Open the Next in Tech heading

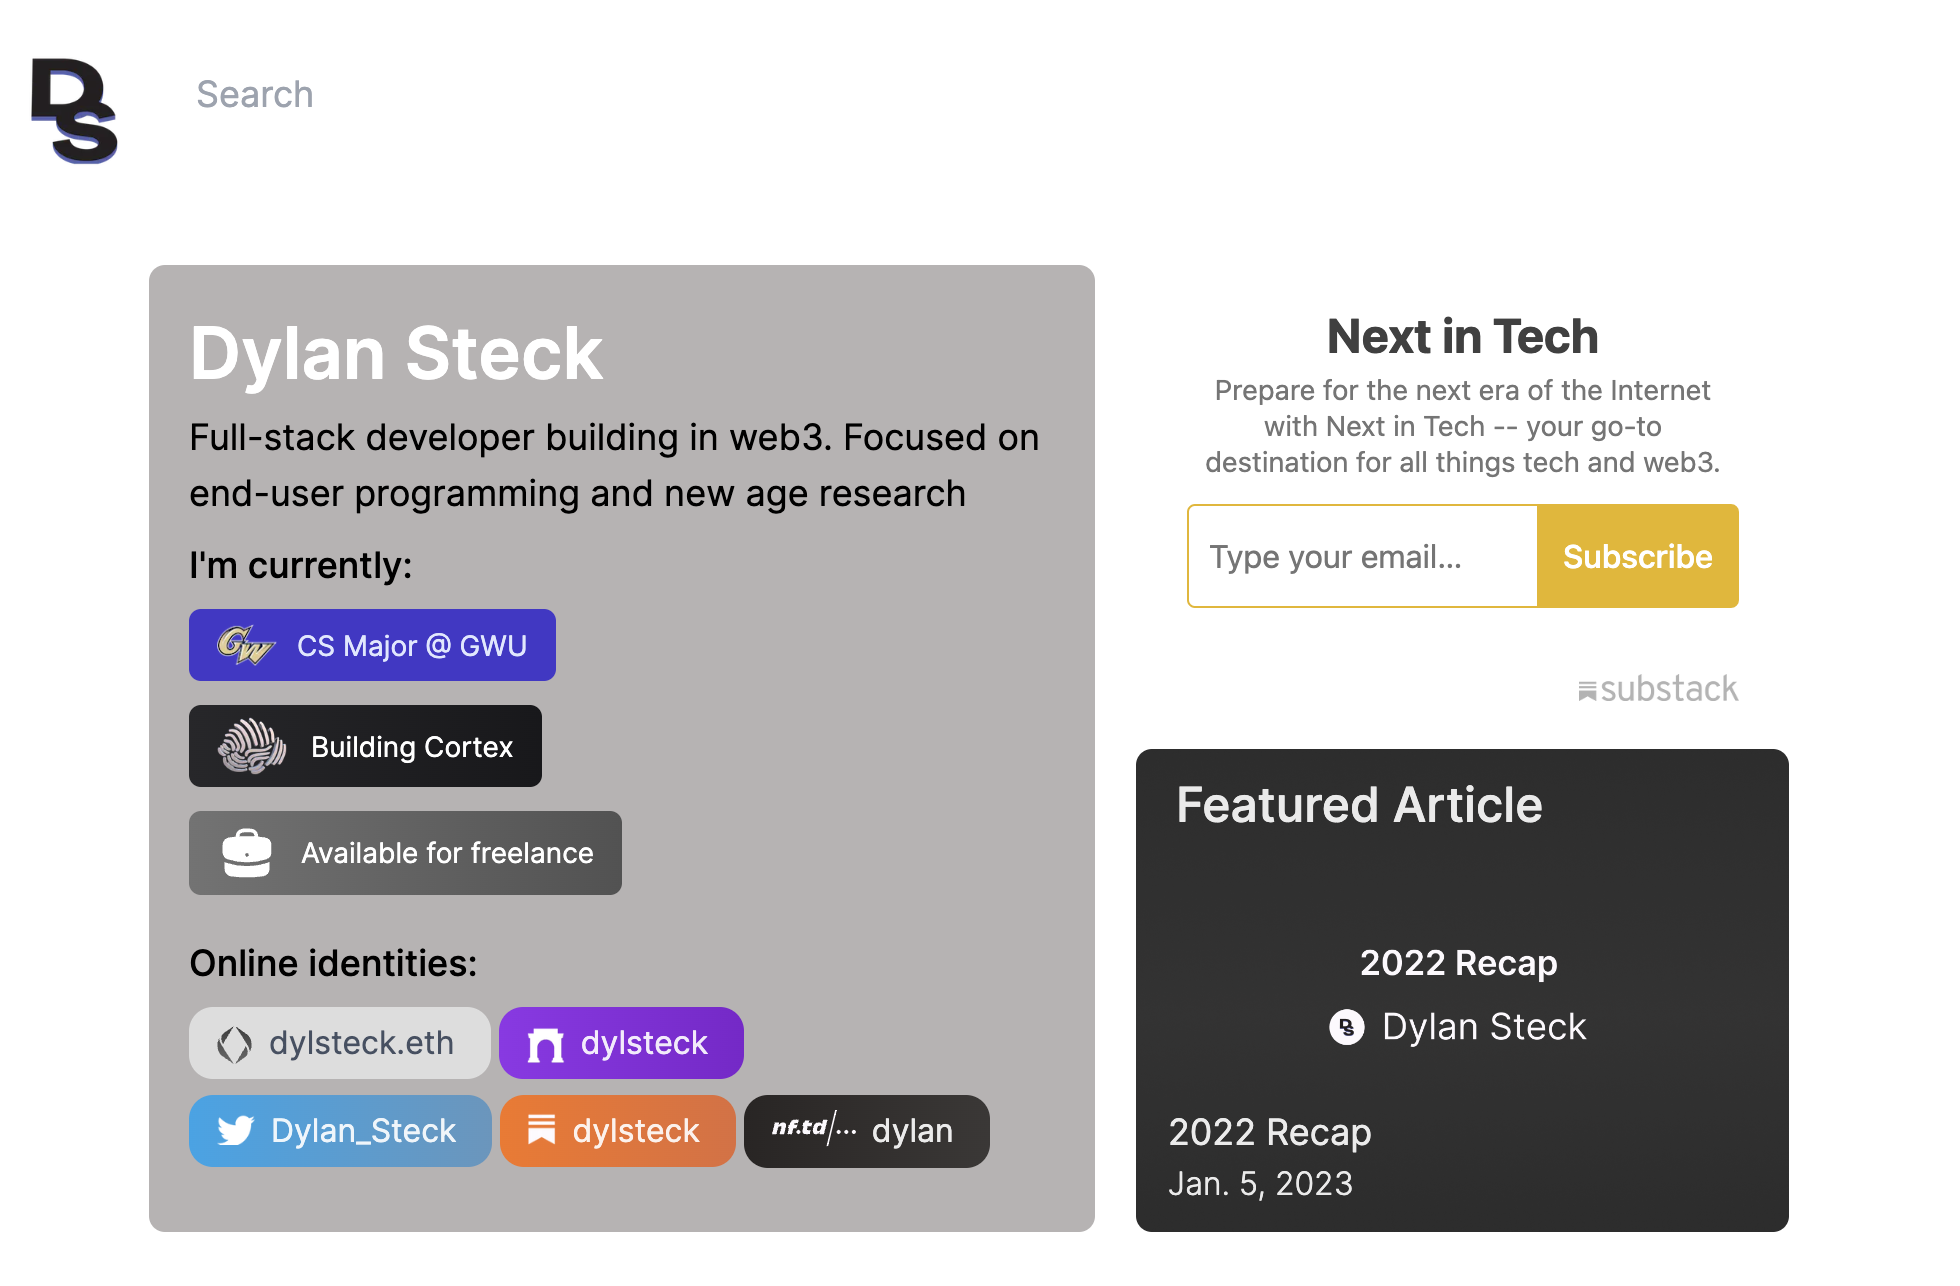point(1462,336)
